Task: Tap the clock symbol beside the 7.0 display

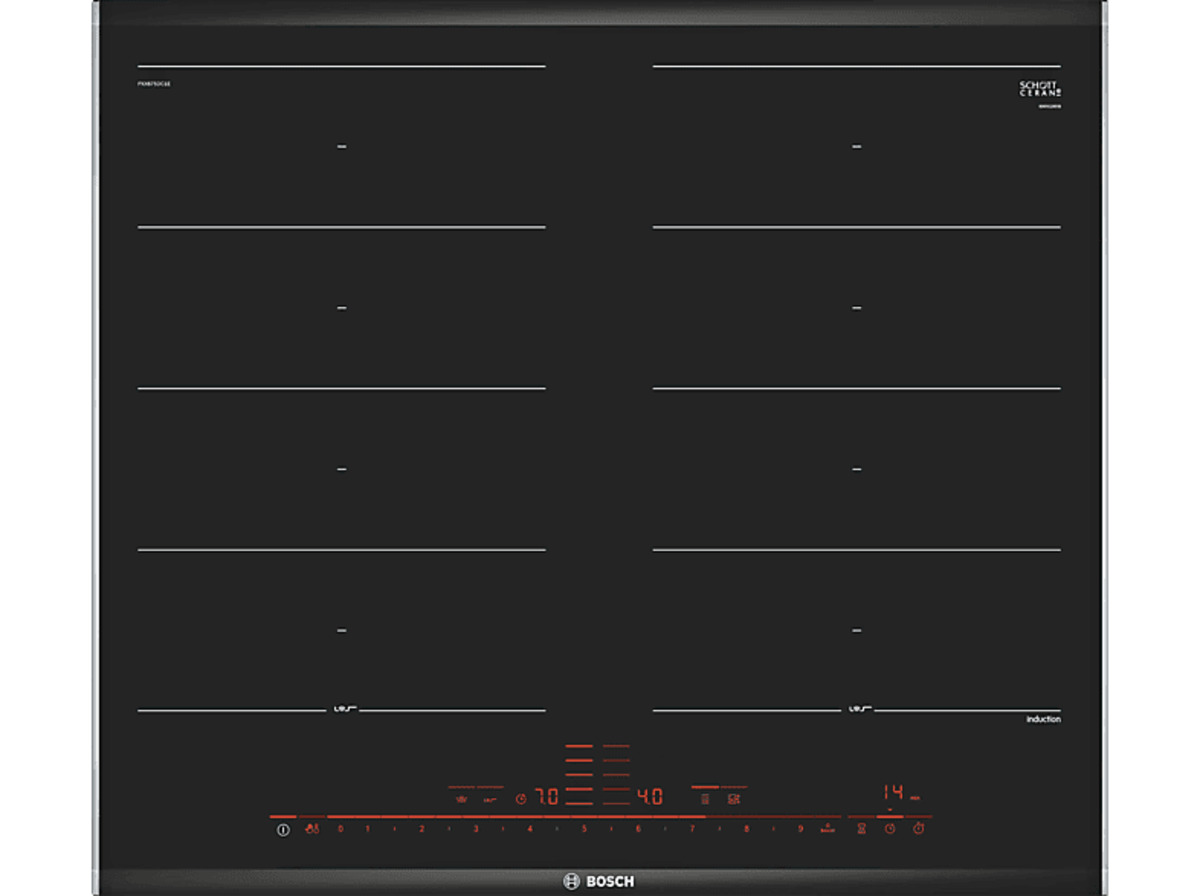Action: coord(520,799)
